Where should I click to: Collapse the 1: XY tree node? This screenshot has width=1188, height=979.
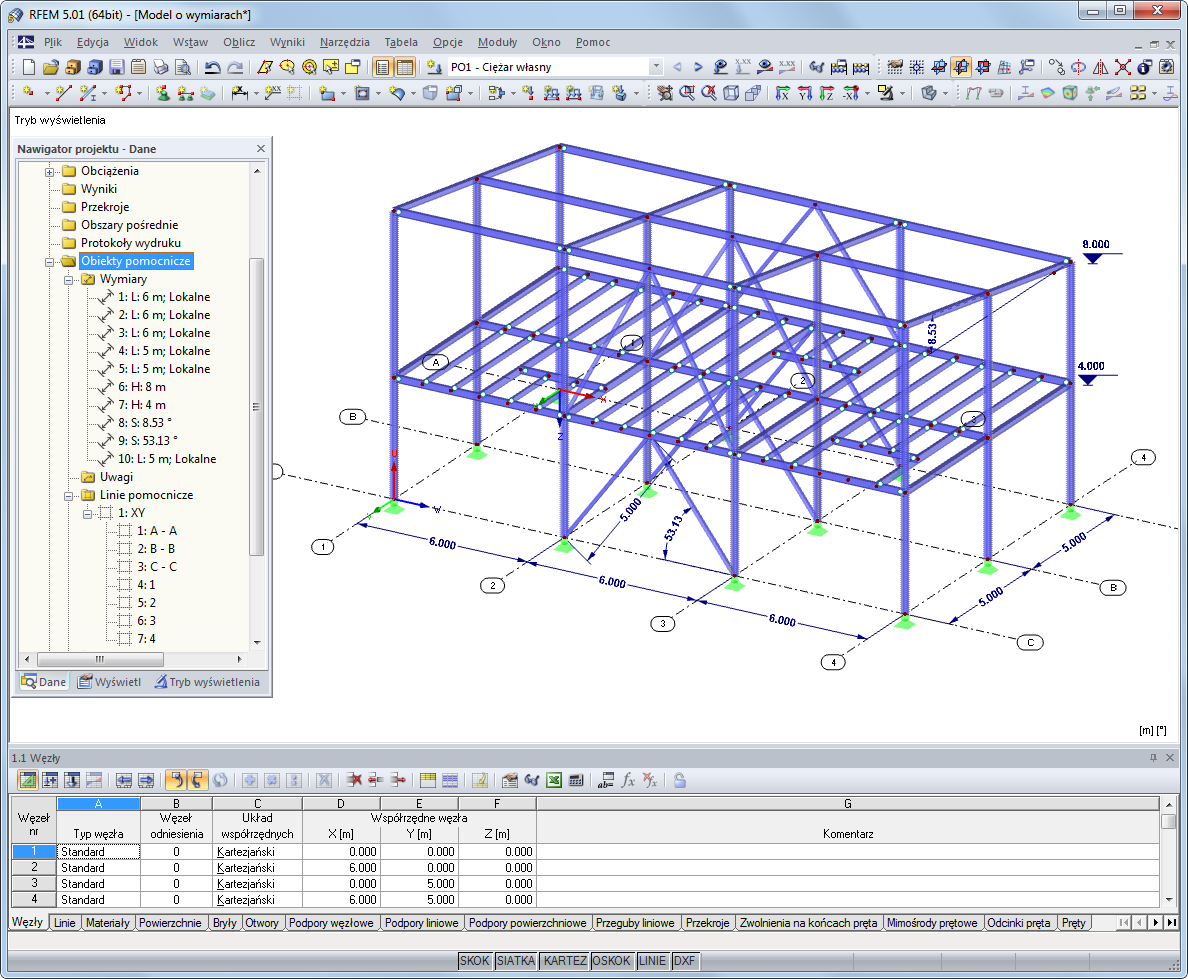pyautogui.click(x=87, y=514)
